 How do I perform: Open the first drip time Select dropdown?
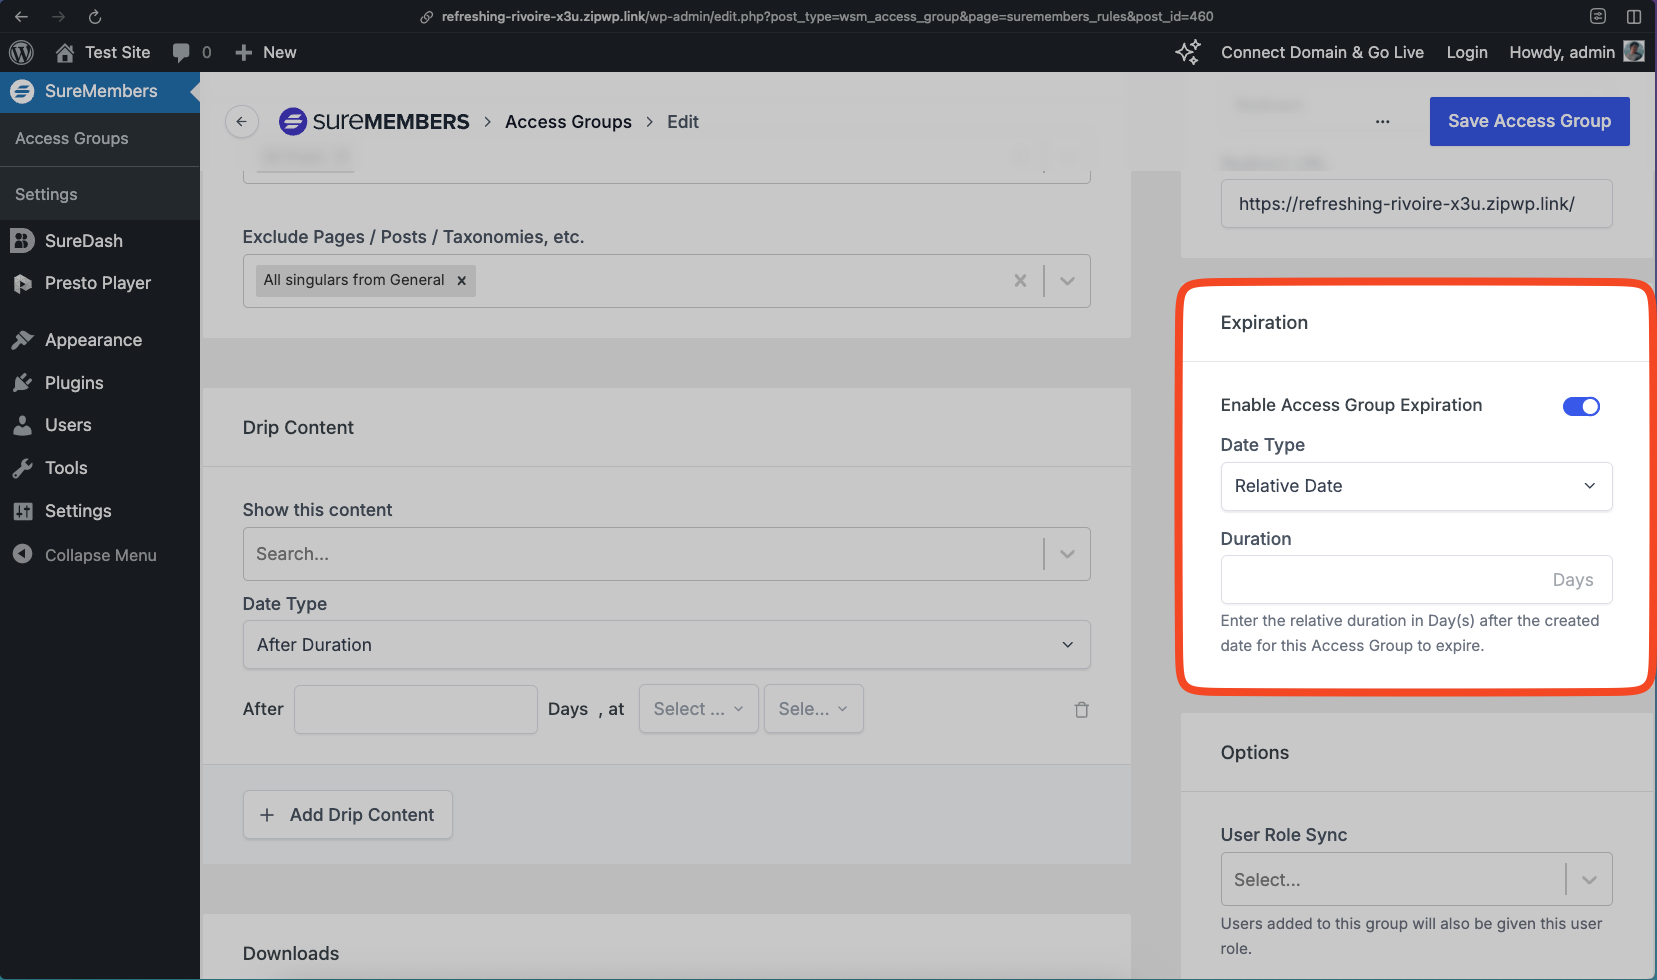tap(698, 709)
